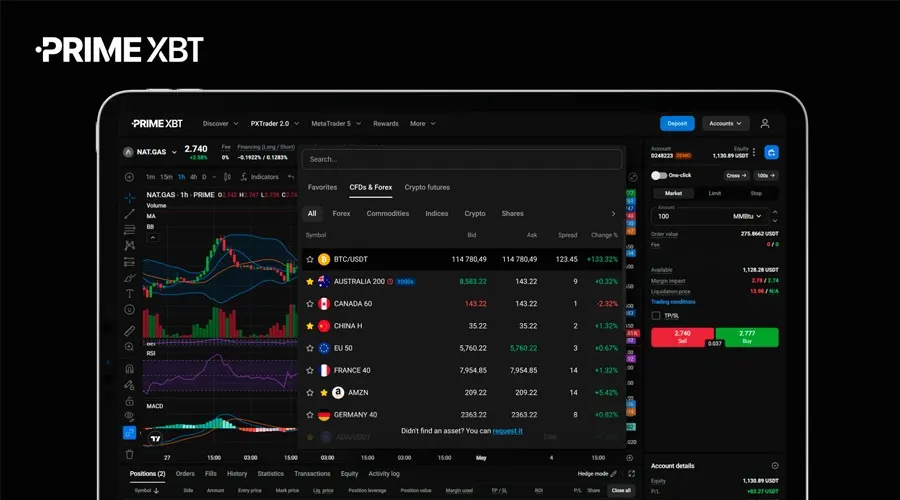Toggle stay-in-drawing-mode pencil lock
This screenshot has width=900, height=500.
coord(130,385)
